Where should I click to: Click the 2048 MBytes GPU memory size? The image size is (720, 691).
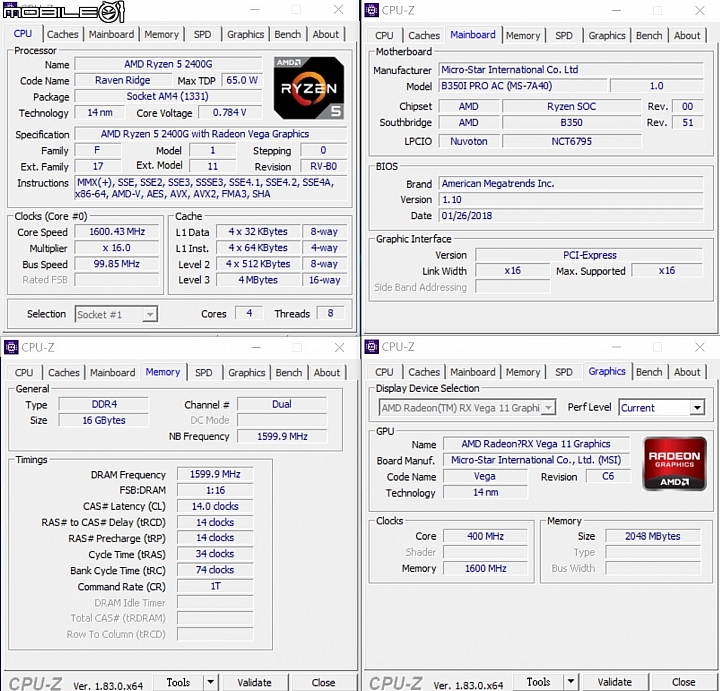click(652, 536)
